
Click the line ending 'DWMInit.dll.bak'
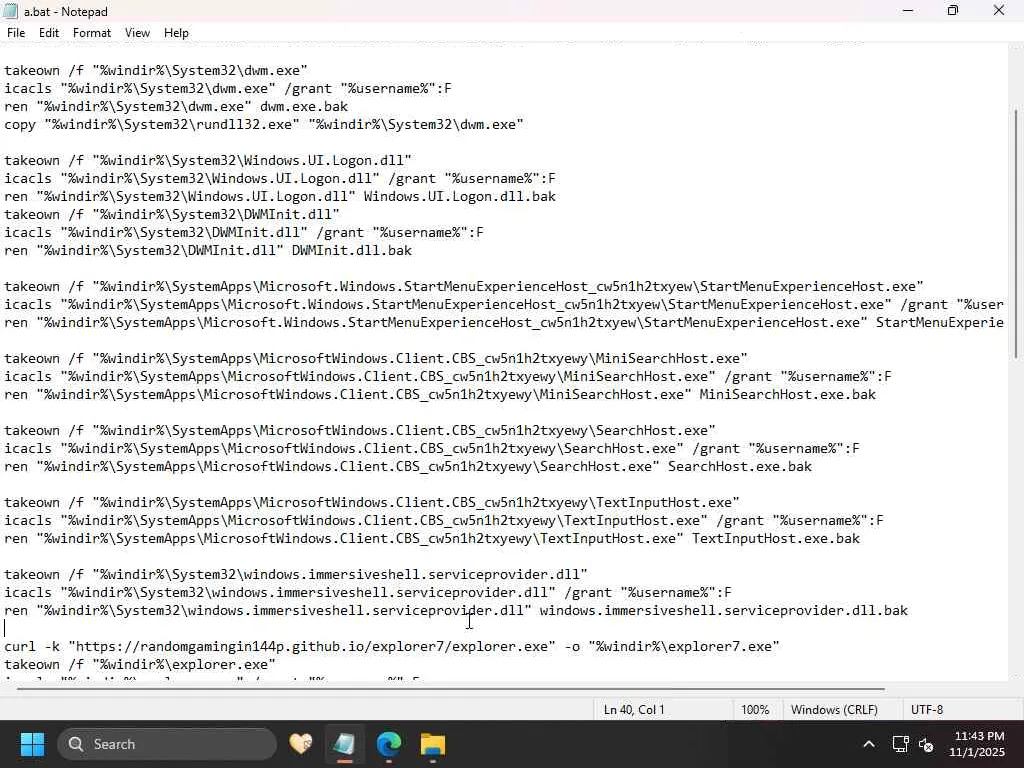tap(208, 251)
